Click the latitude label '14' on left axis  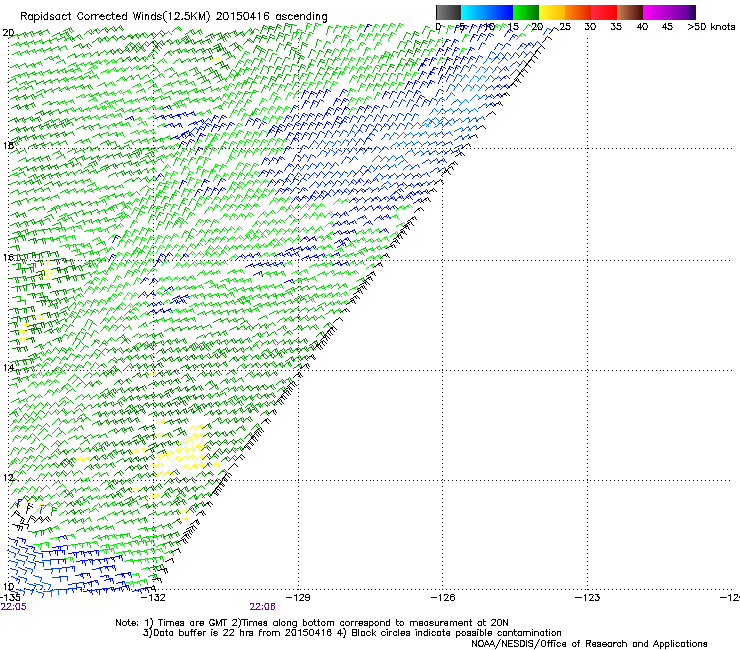8,367
